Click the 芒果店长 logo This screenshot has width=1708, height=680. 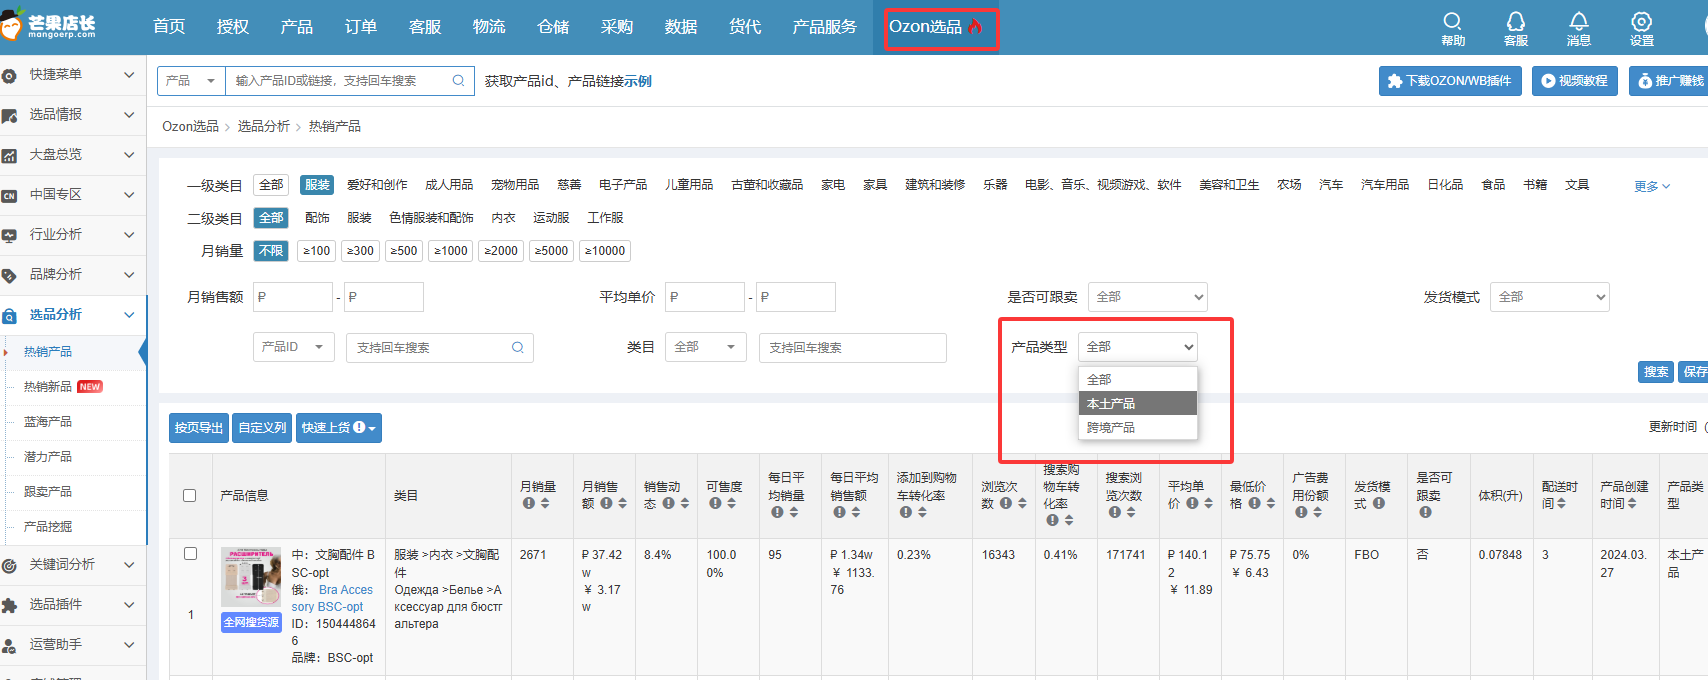(50, 25)
